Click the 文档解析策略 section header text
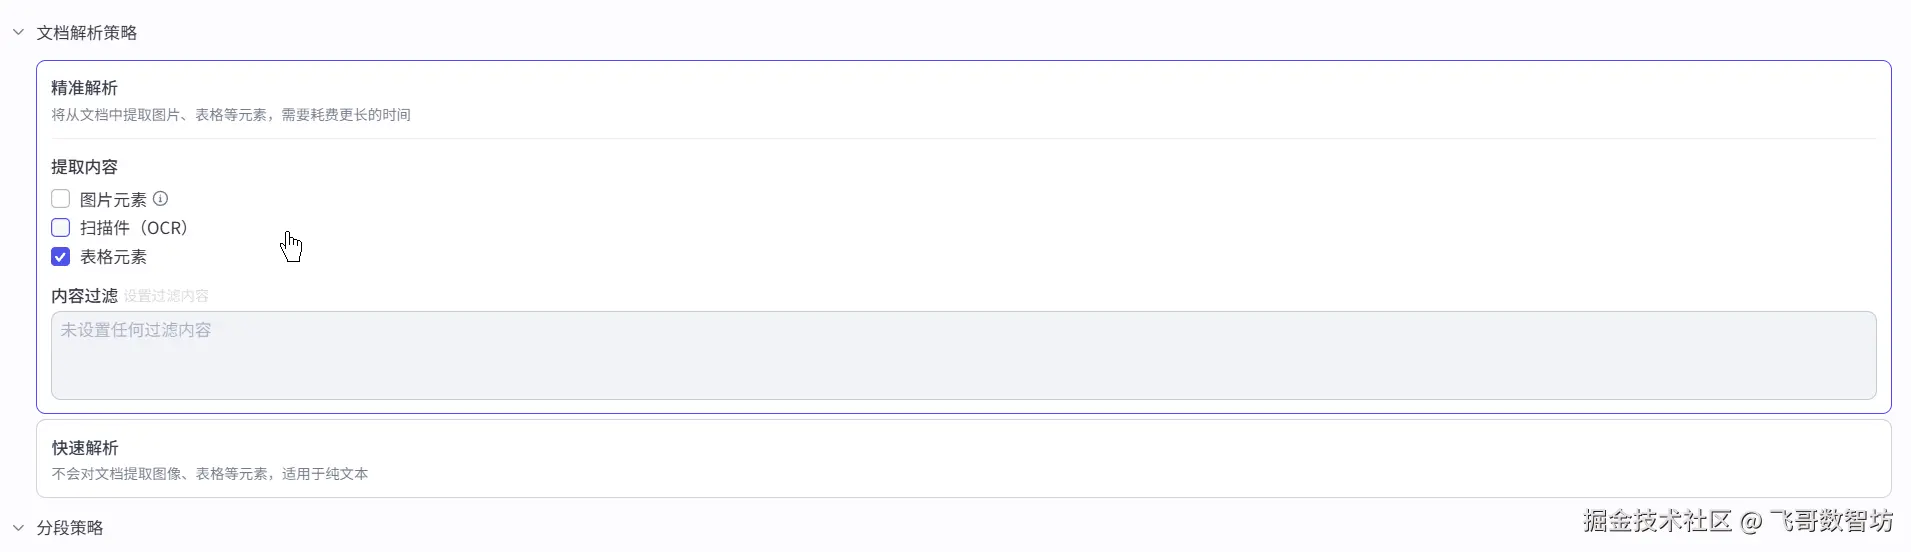 [87, 33]
